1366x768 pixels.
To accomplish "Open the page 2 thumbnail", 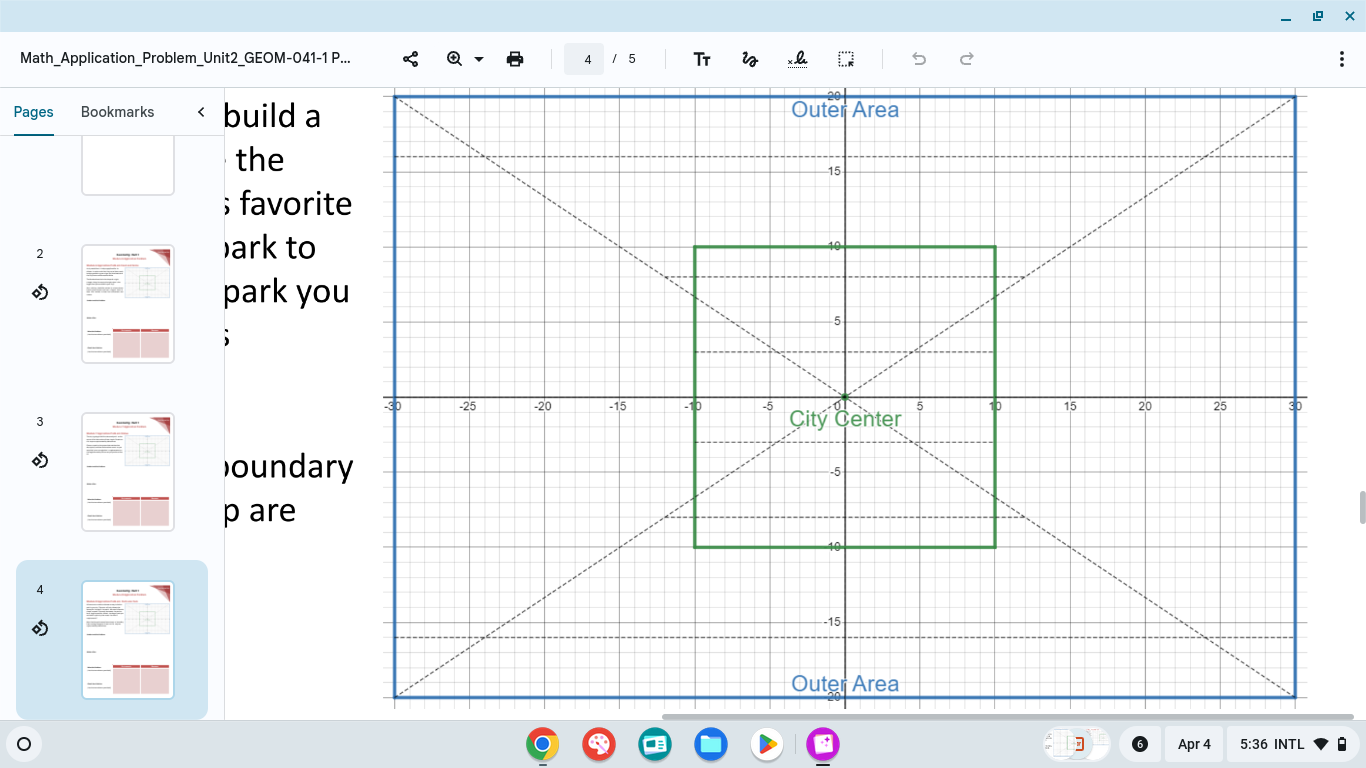I will click(x=128, y=304).
